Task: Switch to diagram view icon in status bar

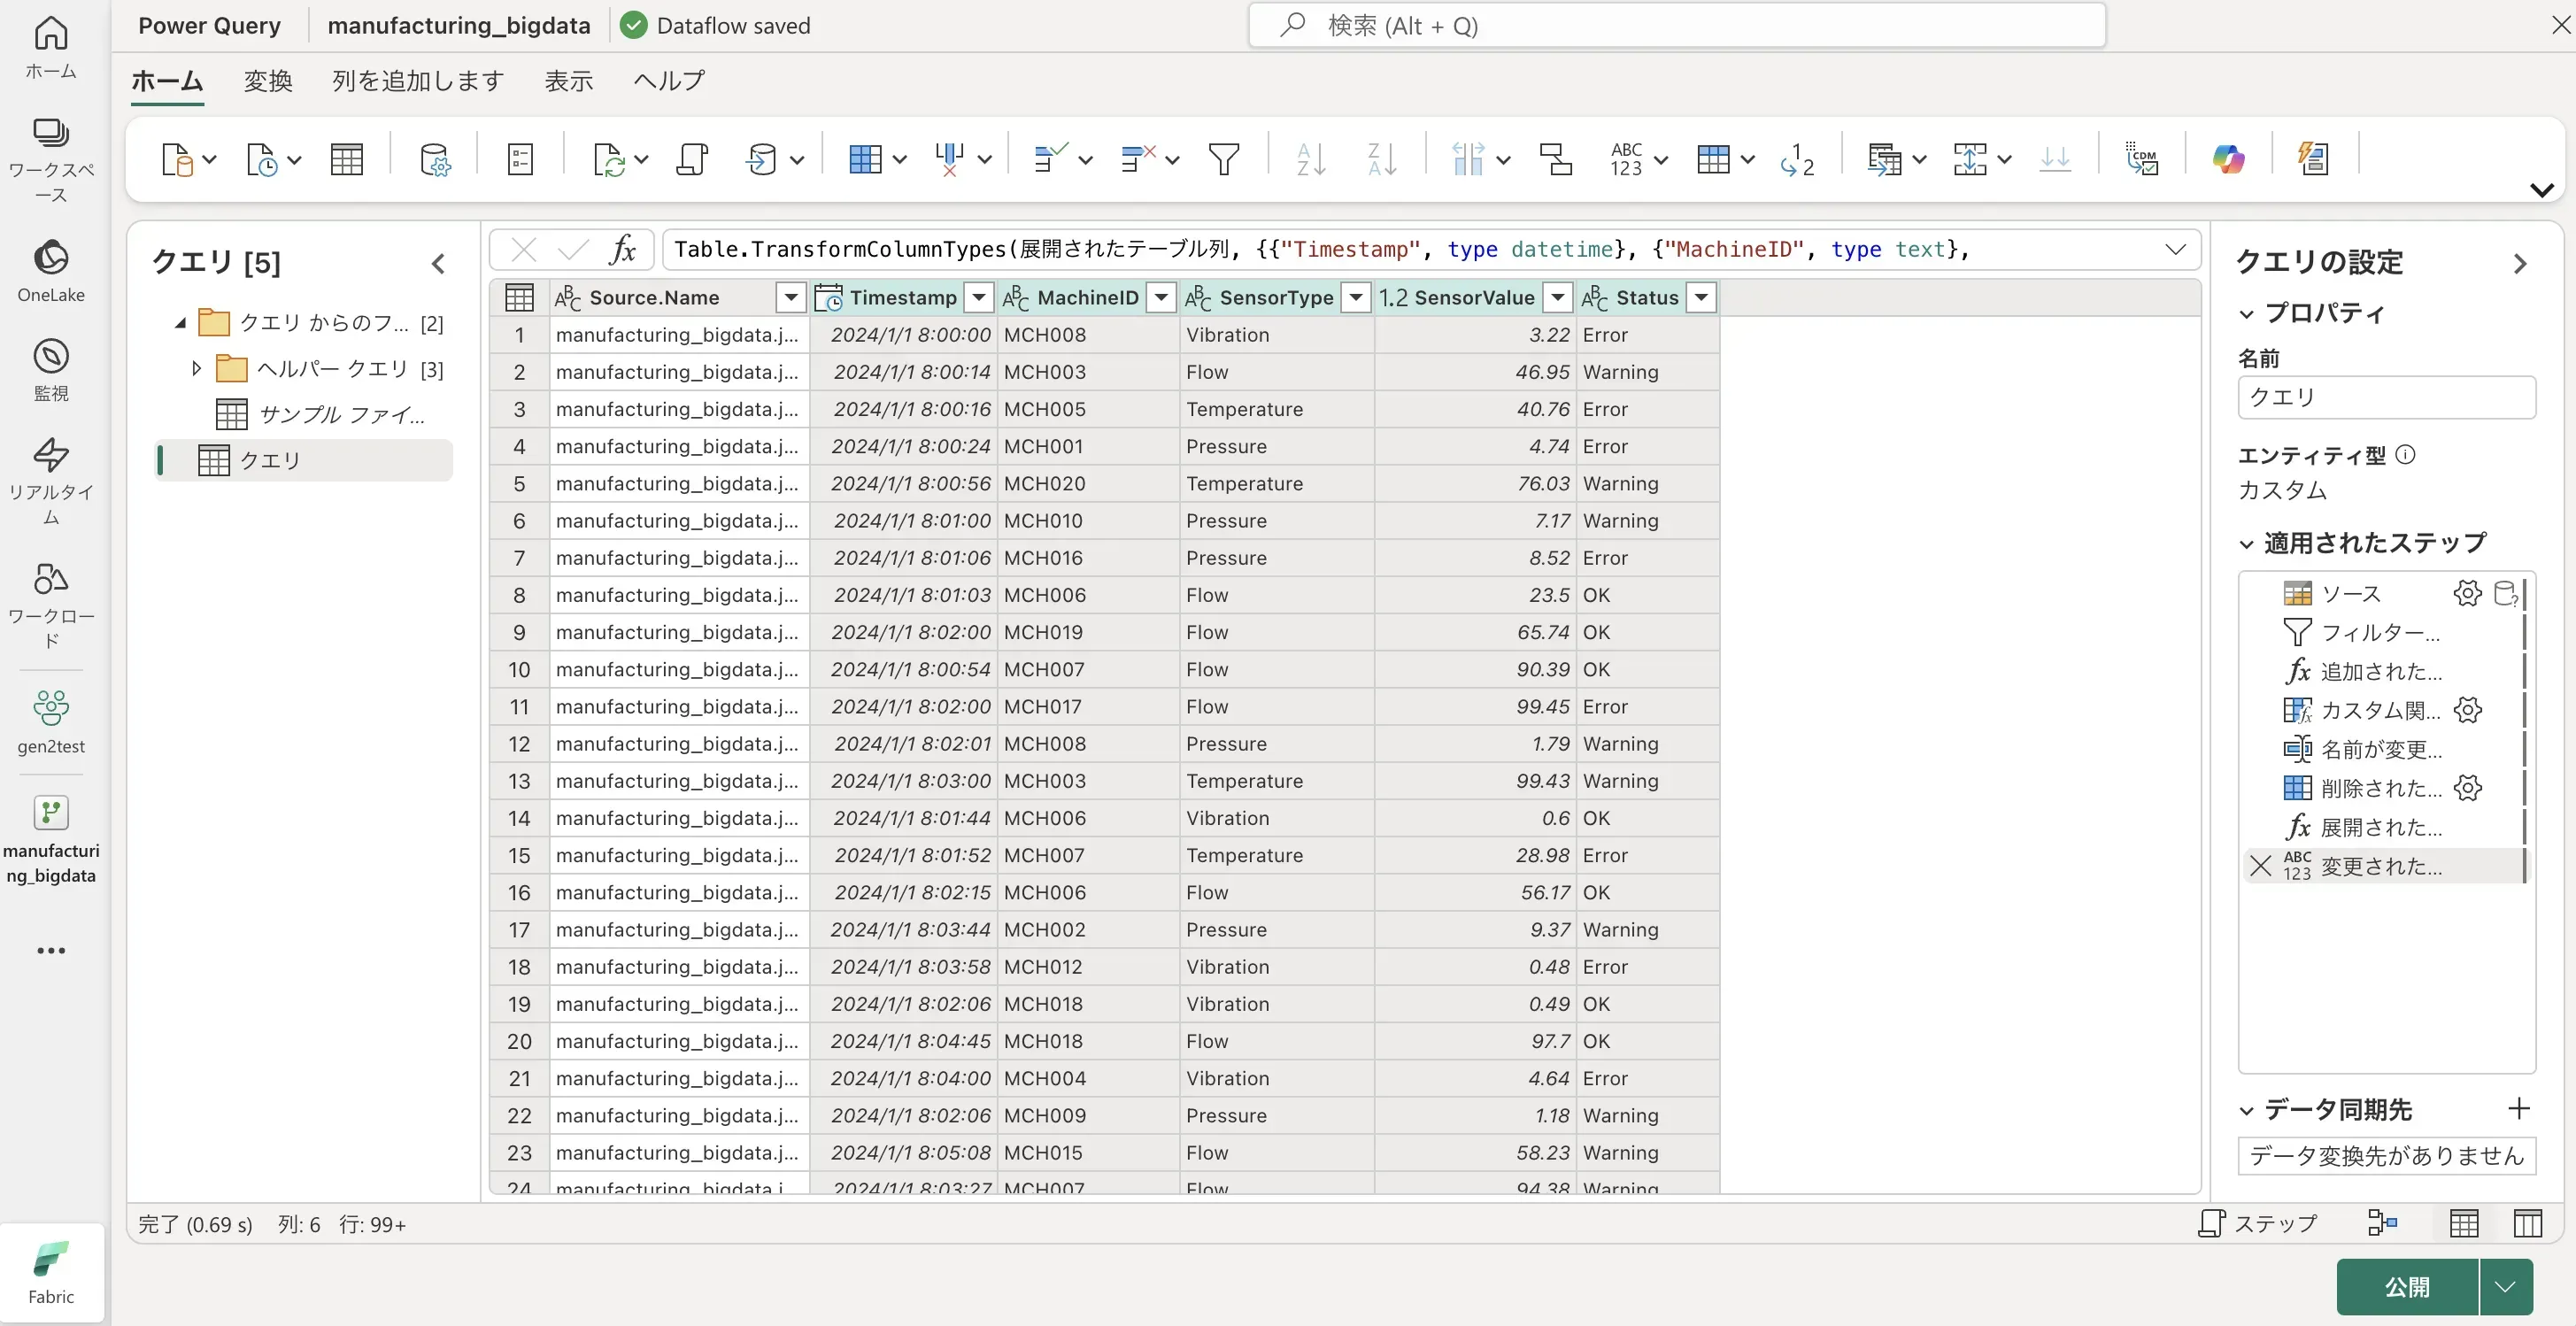Action: (x=2382, y=1222)
